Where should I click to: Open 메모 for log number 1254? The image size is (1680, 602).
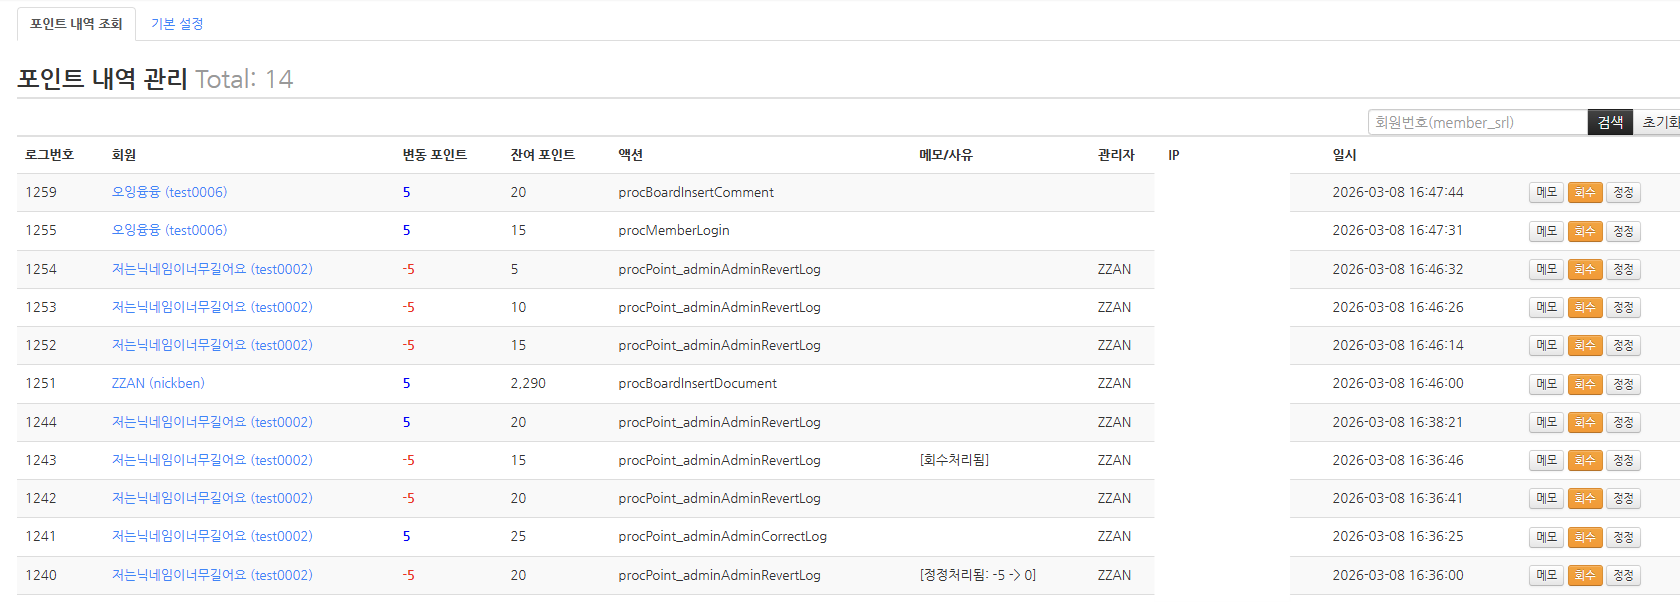coord(1546,269)
